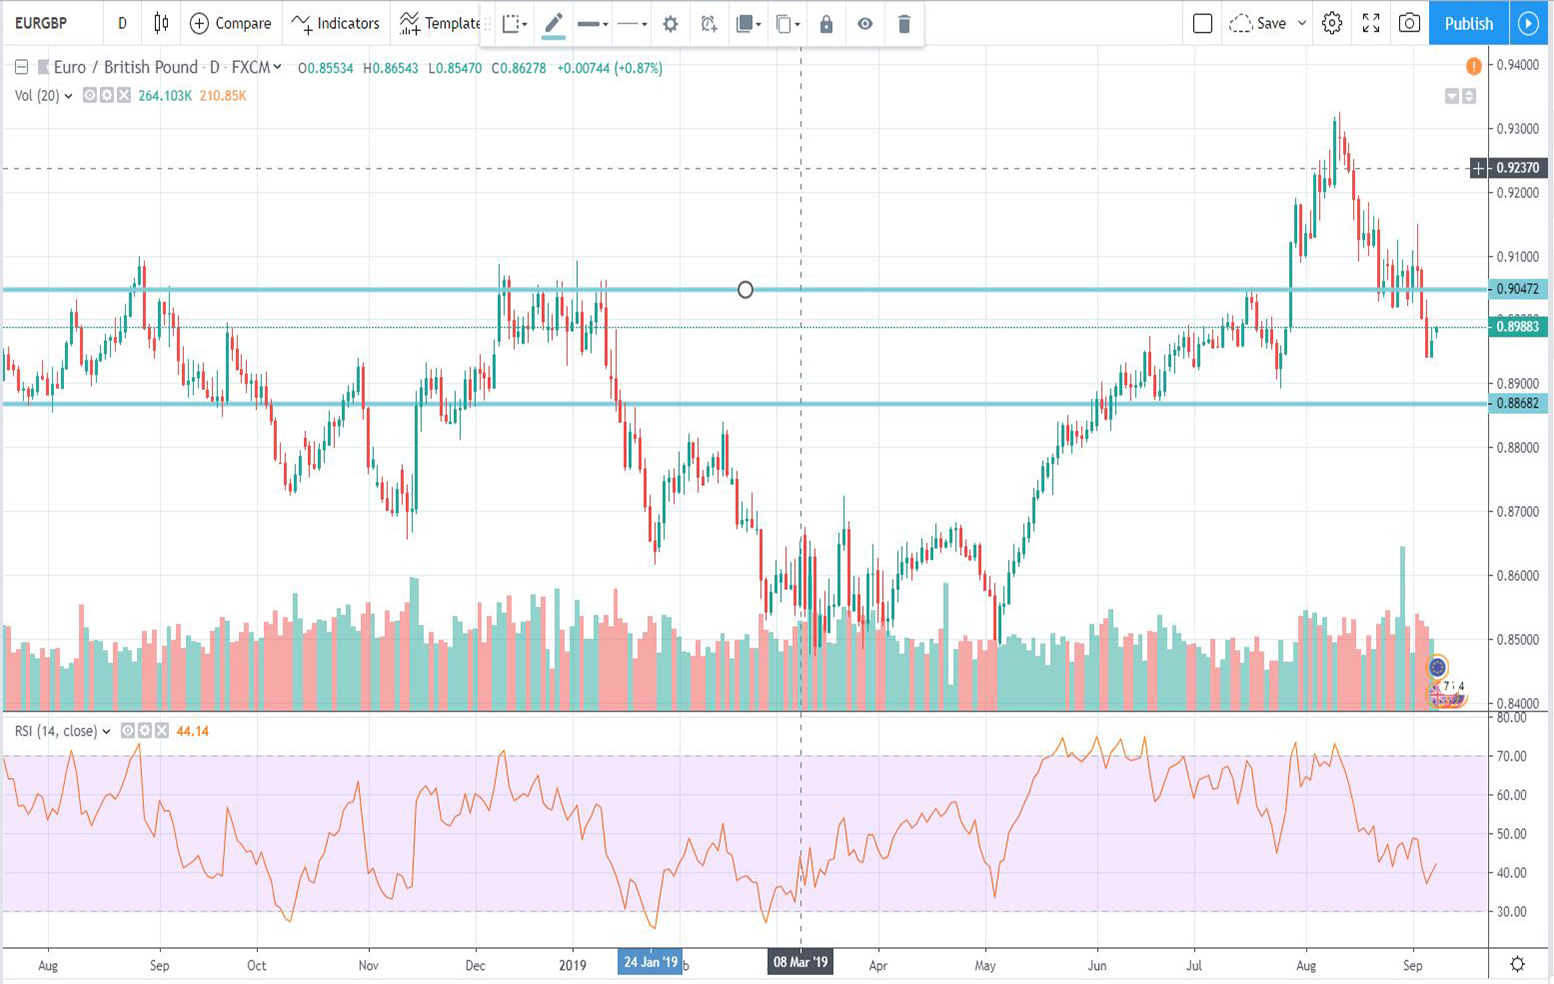Screen dimensions: 1554x984
Task: Lock all drawings using the padlock icon
Action: [x=825, y=24]
